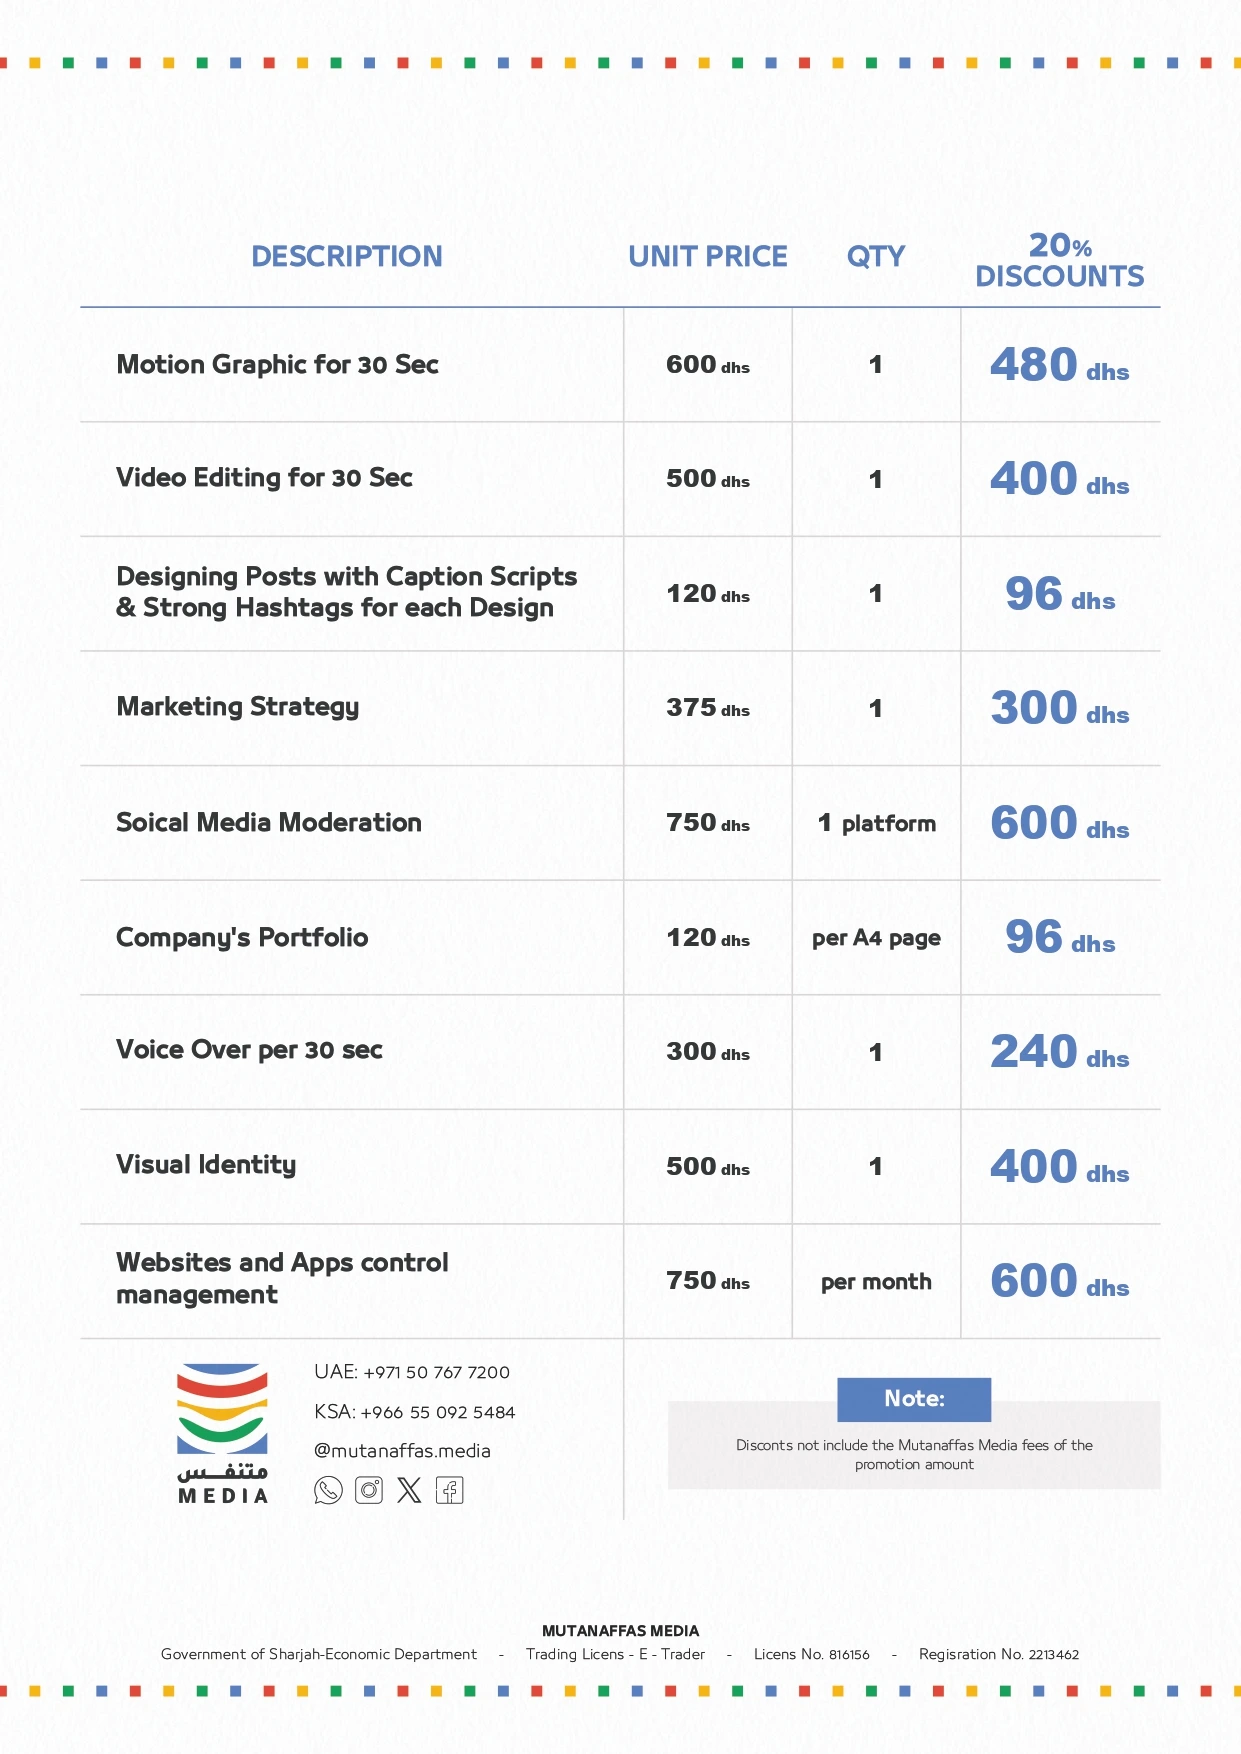Select the Marketing Strategy description
The width and height of the screenshot is (1241, 1754).
238,707
